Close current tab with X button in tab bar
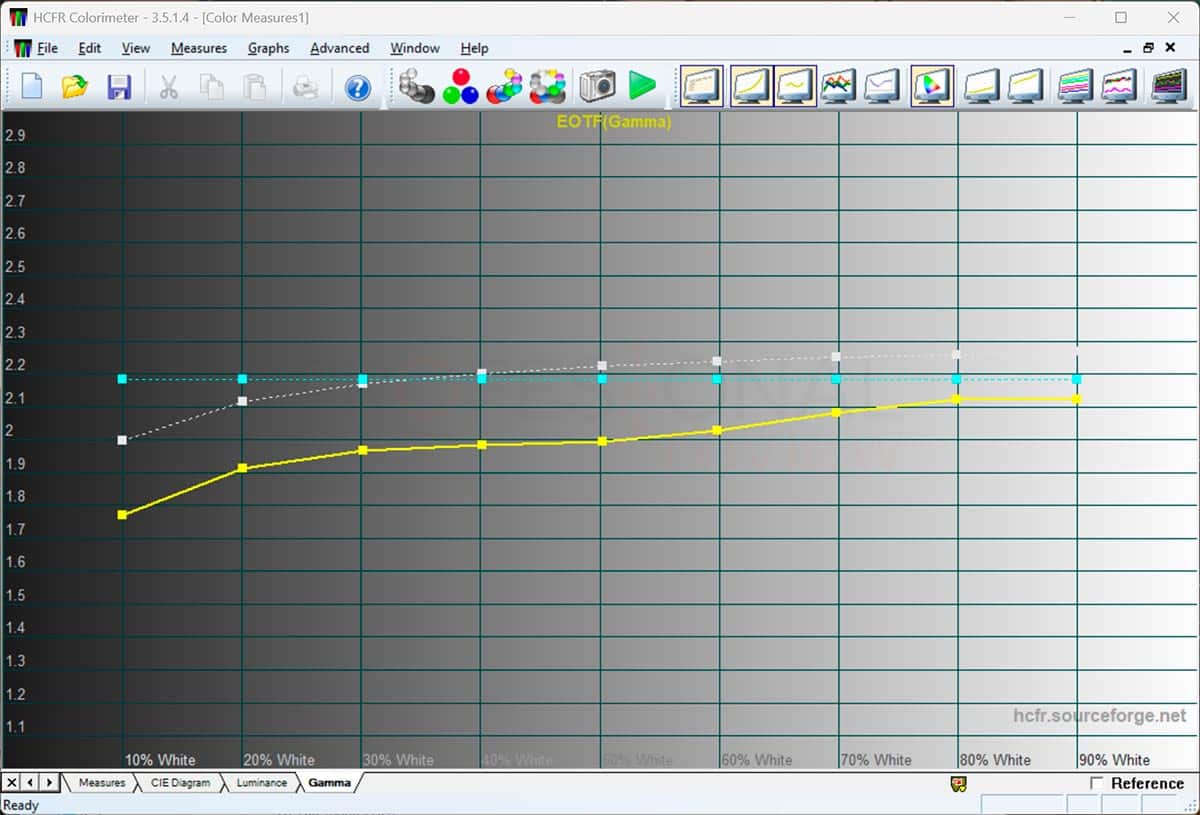Screen dimensions: 1200x815 (11, 782)
